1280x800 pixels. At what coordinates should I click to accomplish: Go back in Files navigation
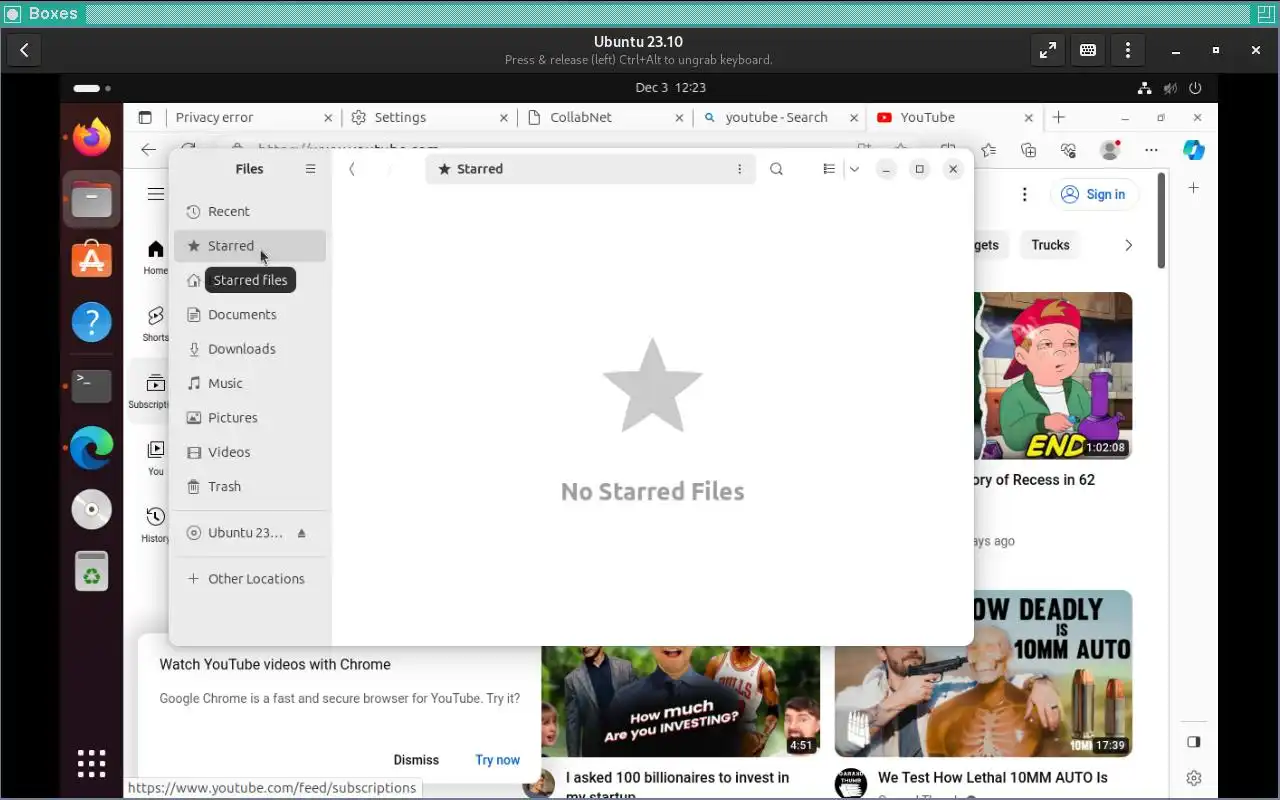pos(352,169)
